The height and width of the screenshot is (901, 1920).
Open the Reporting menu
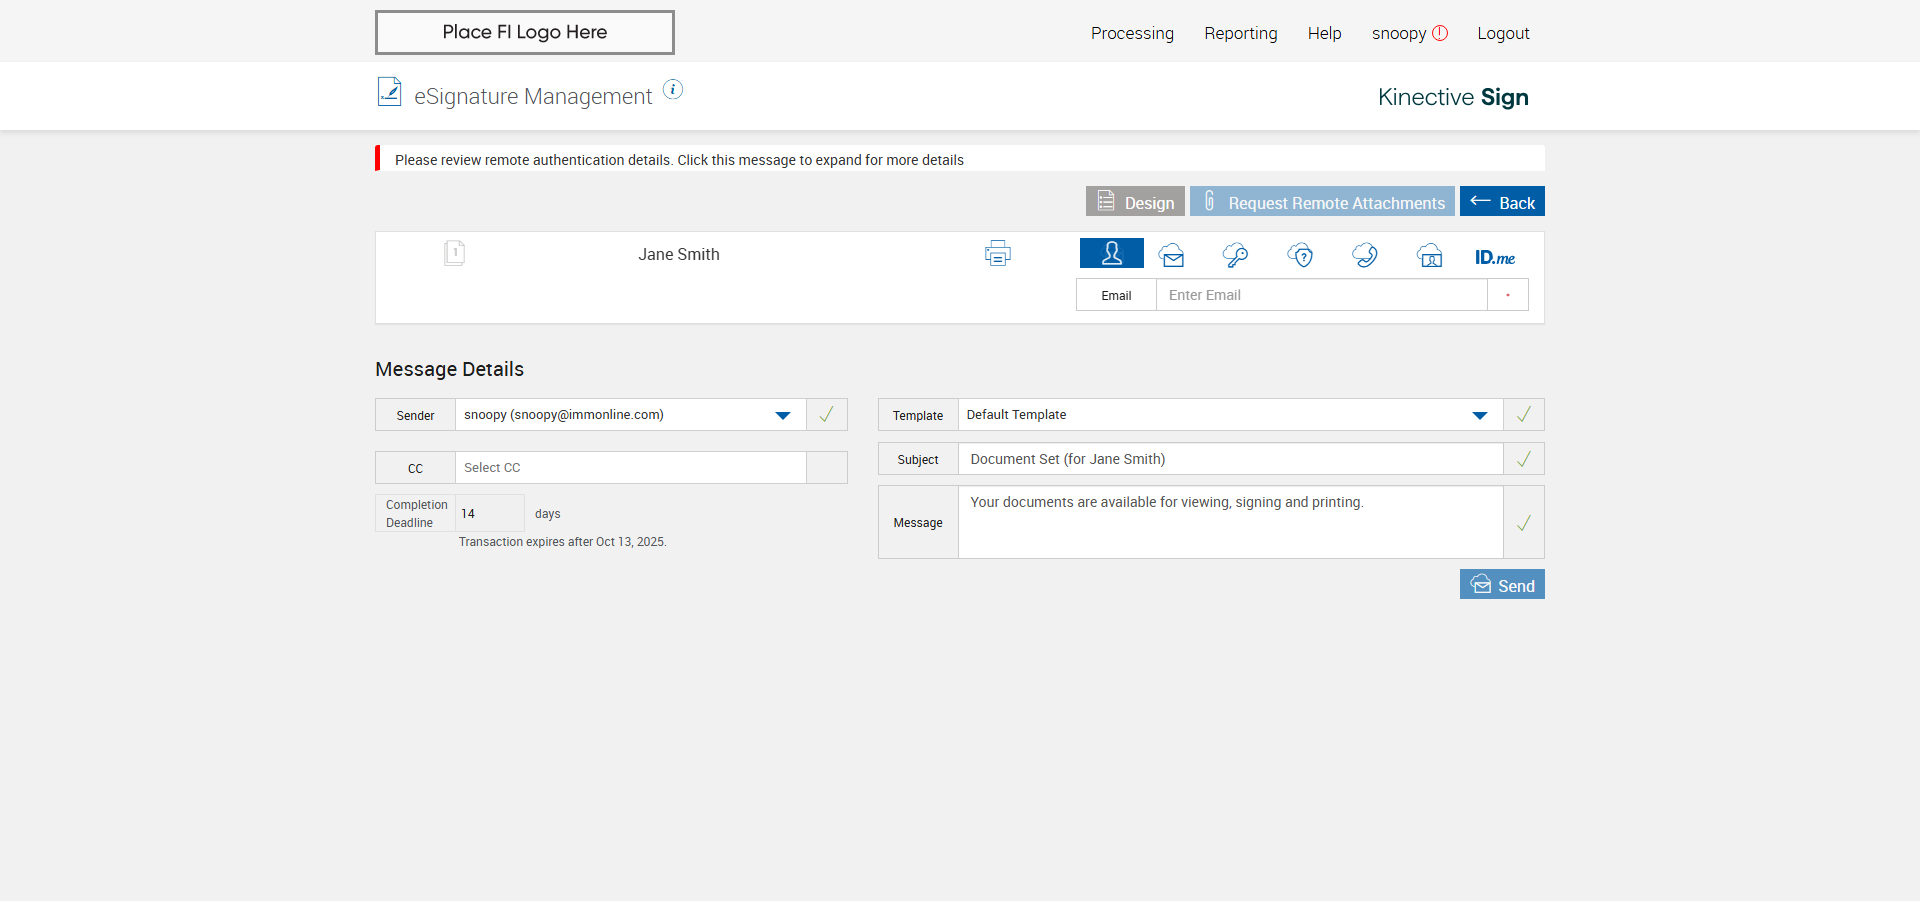(x=1240, y=34)
